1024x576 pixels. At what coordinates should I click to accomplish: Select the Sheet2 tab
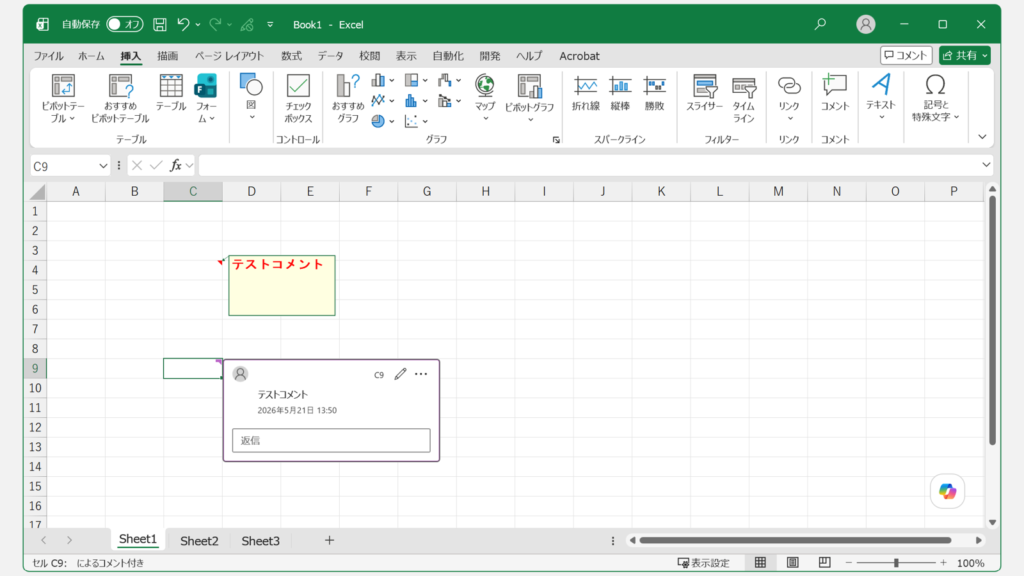(x=199, y=541)
